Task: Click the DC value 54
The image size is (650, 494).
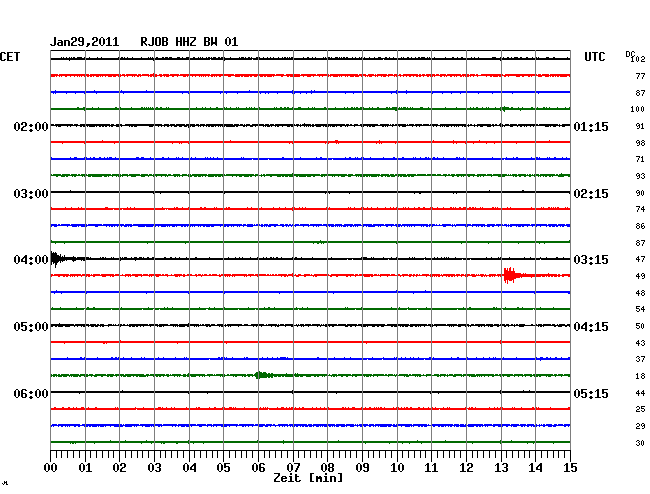Action: (640, 309)
